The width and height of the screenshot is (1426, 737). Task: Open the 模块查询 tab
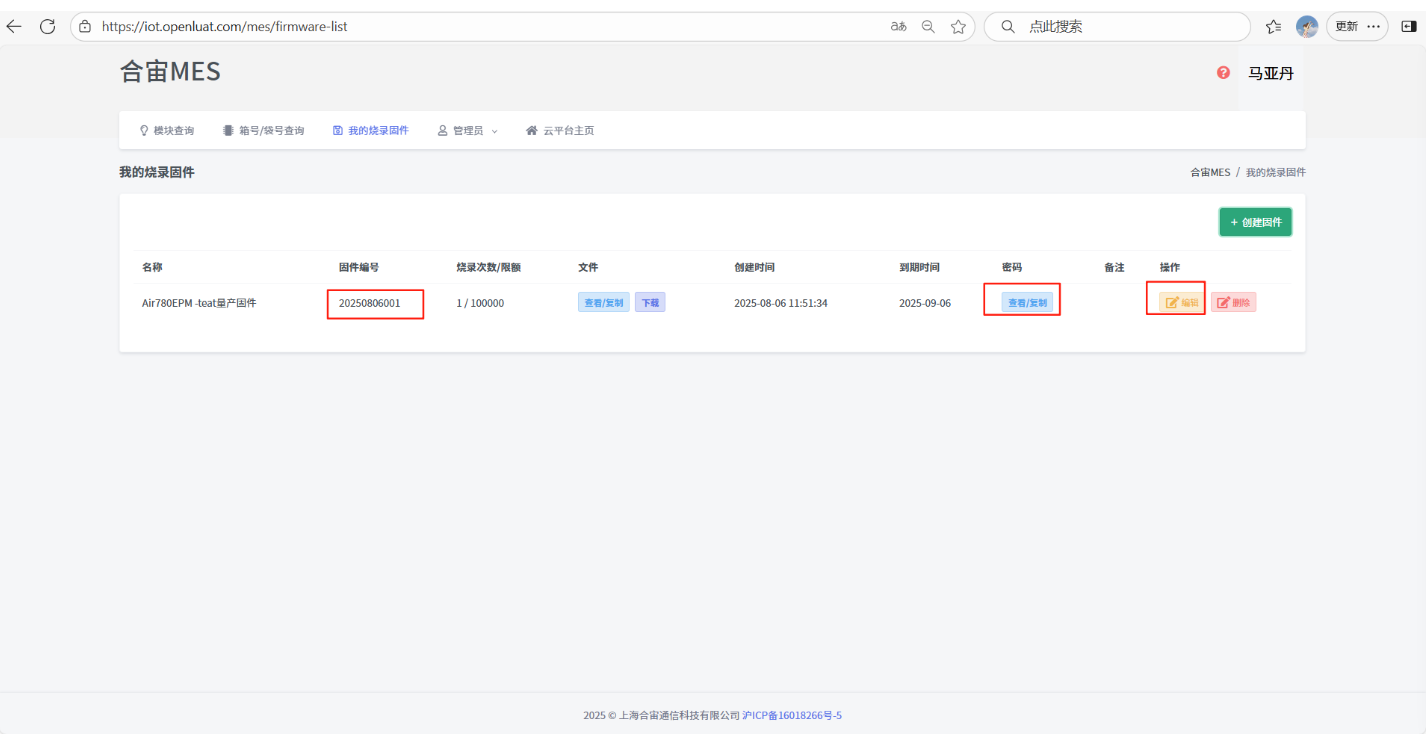167,131
